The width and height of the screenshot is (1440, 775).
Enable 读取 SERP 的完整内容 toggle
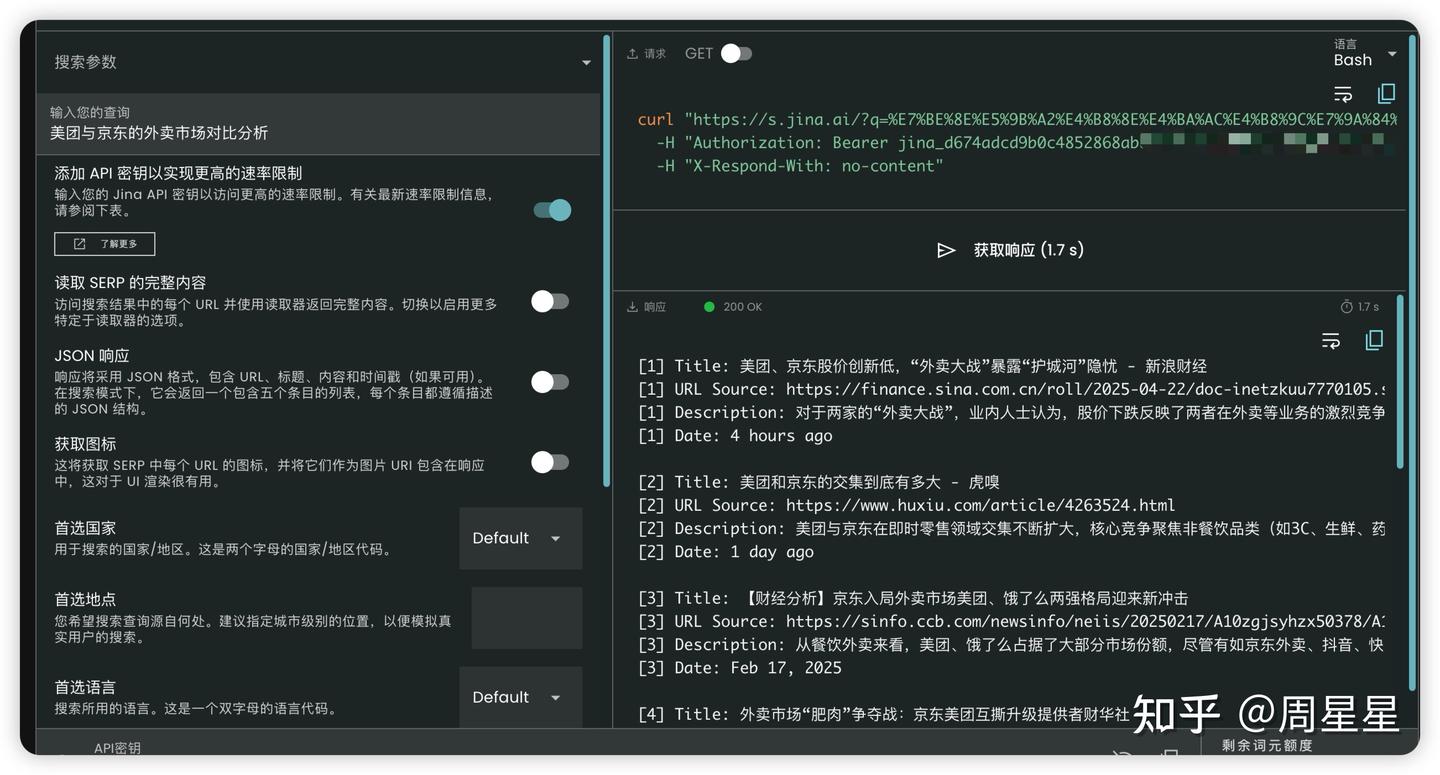tap(549, 301)
